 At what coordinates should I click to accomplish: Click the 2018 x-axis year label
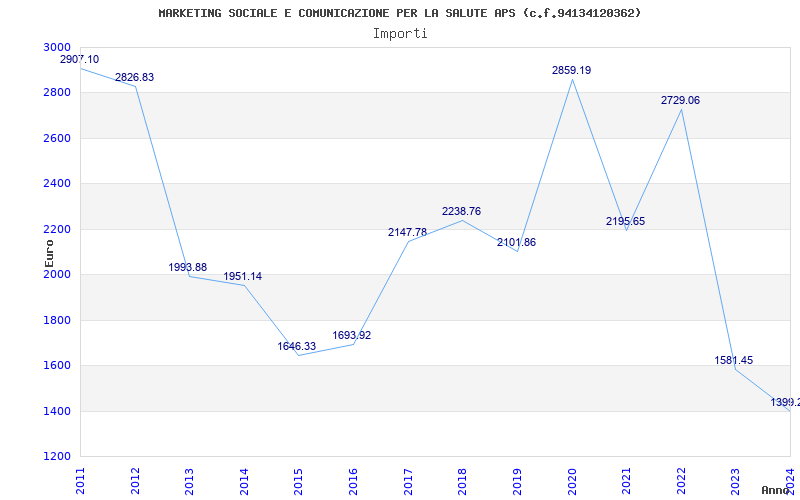click(463, 481)
